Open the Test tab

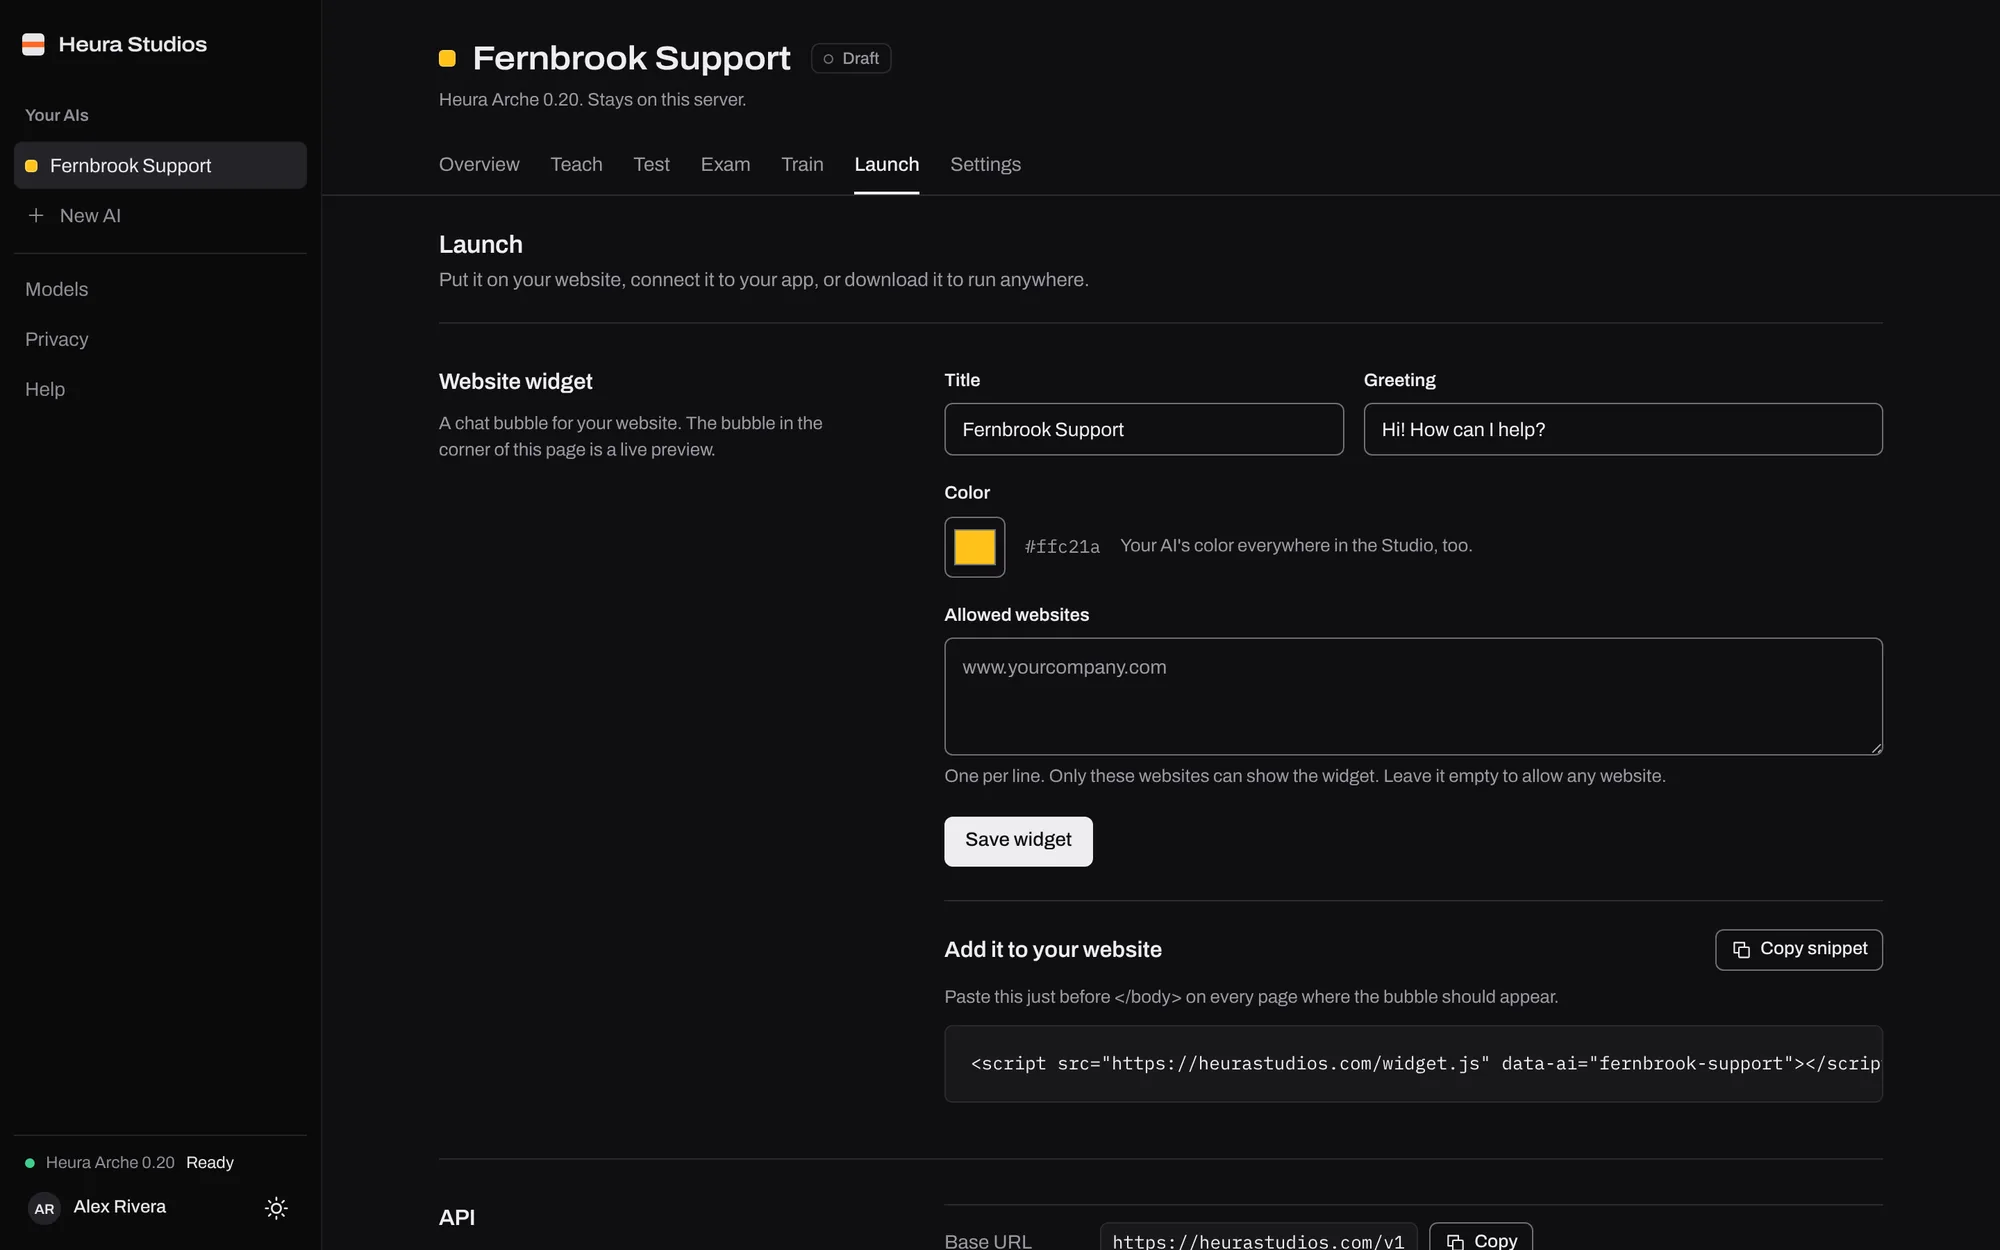[651, 164]
